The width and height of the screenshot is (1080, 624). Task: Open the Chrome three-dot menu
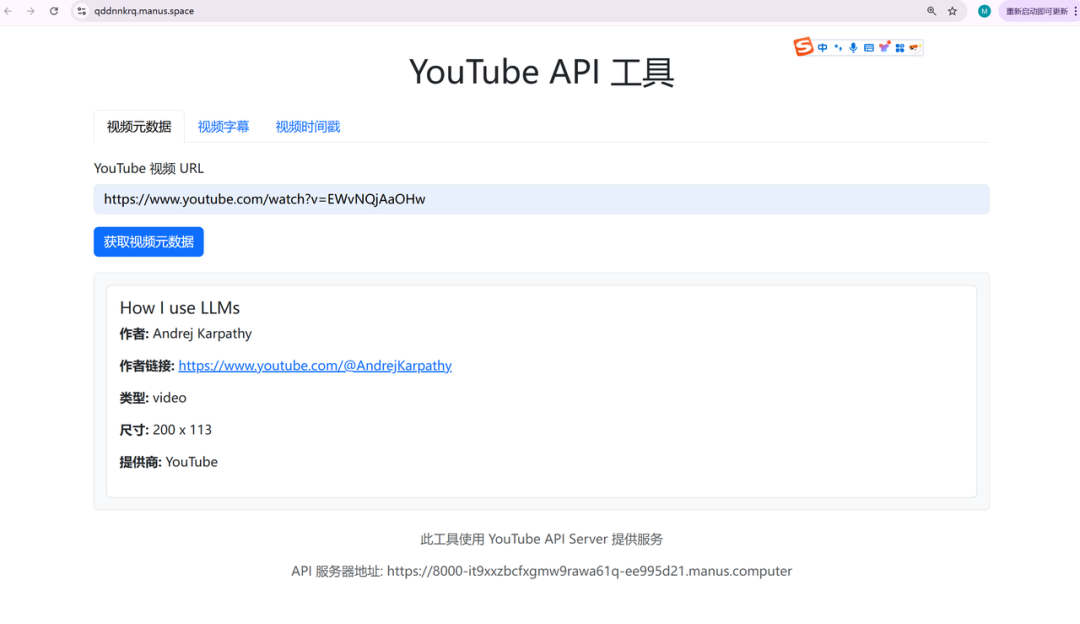[x=1074, y=11]
